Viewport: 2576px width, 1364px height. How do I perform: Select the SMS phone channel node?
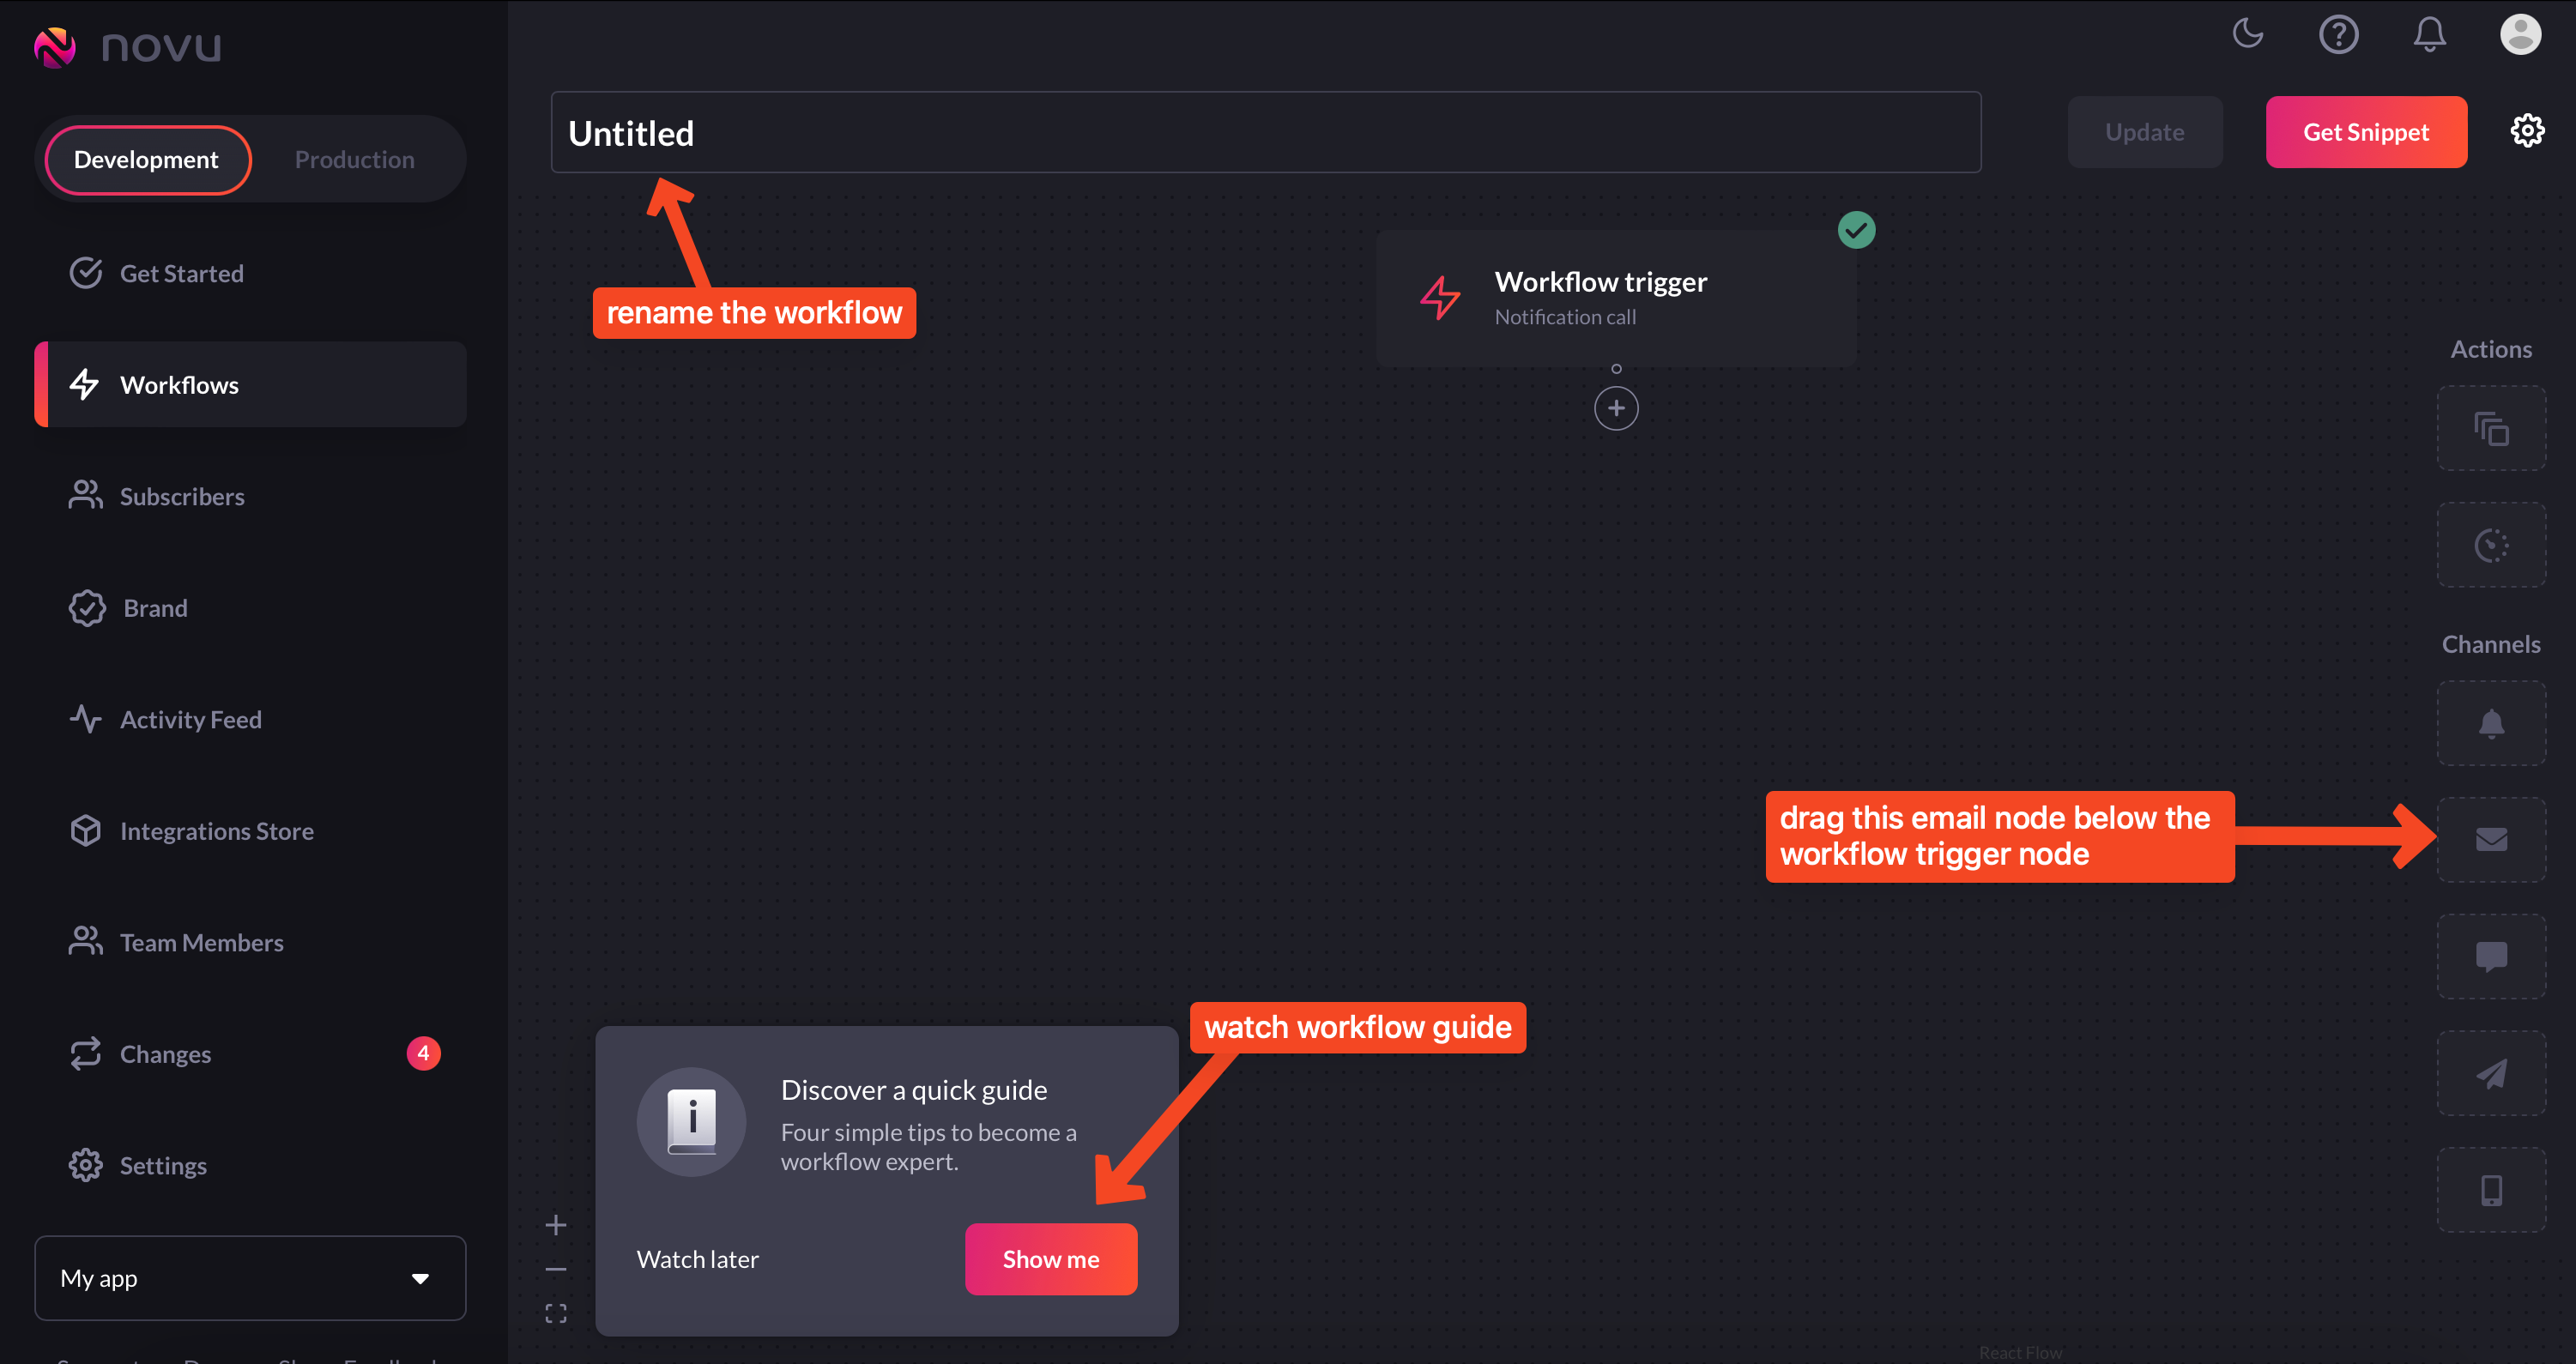[2490, 1189]
